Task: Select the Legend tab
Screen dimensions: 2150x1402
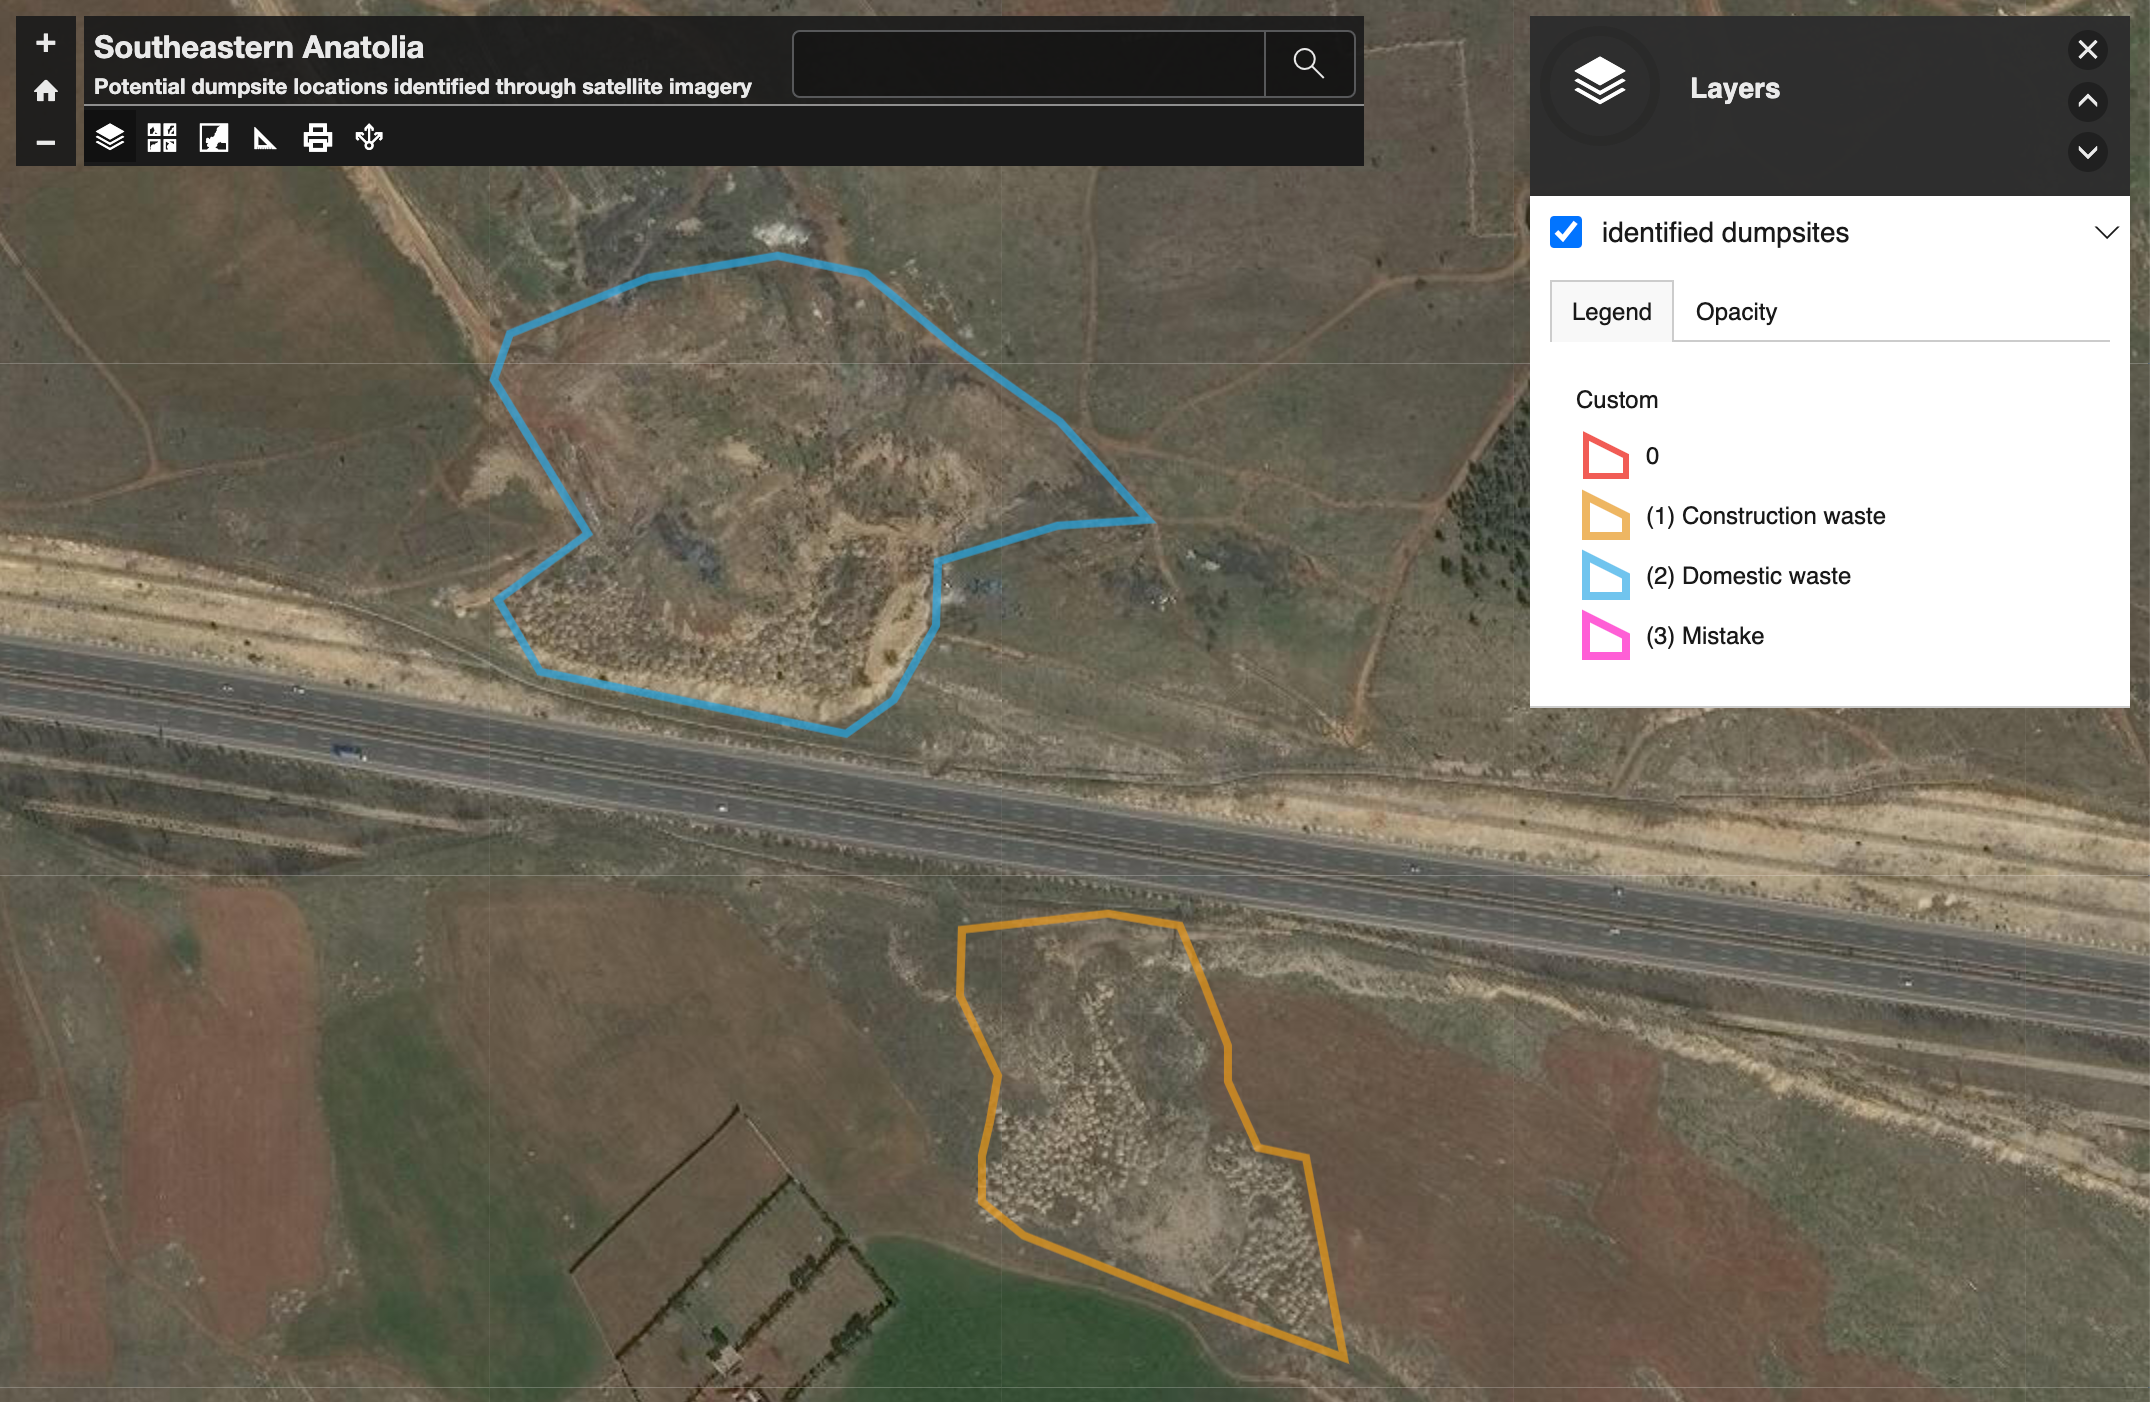Action: (1611, 312)
